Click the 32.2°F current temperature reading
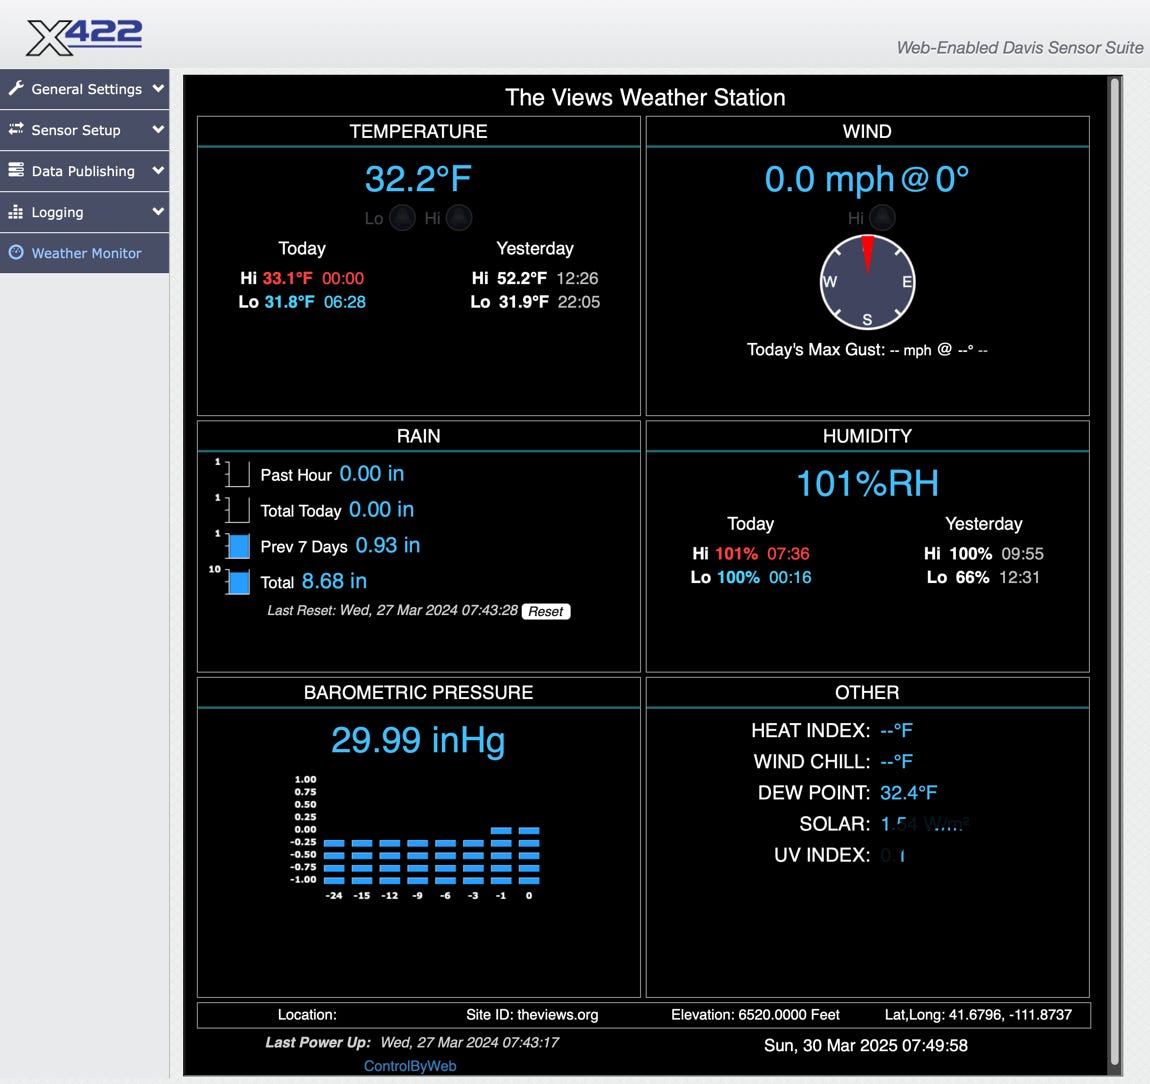This screenshot has height=1084, width=1150. 418,180
